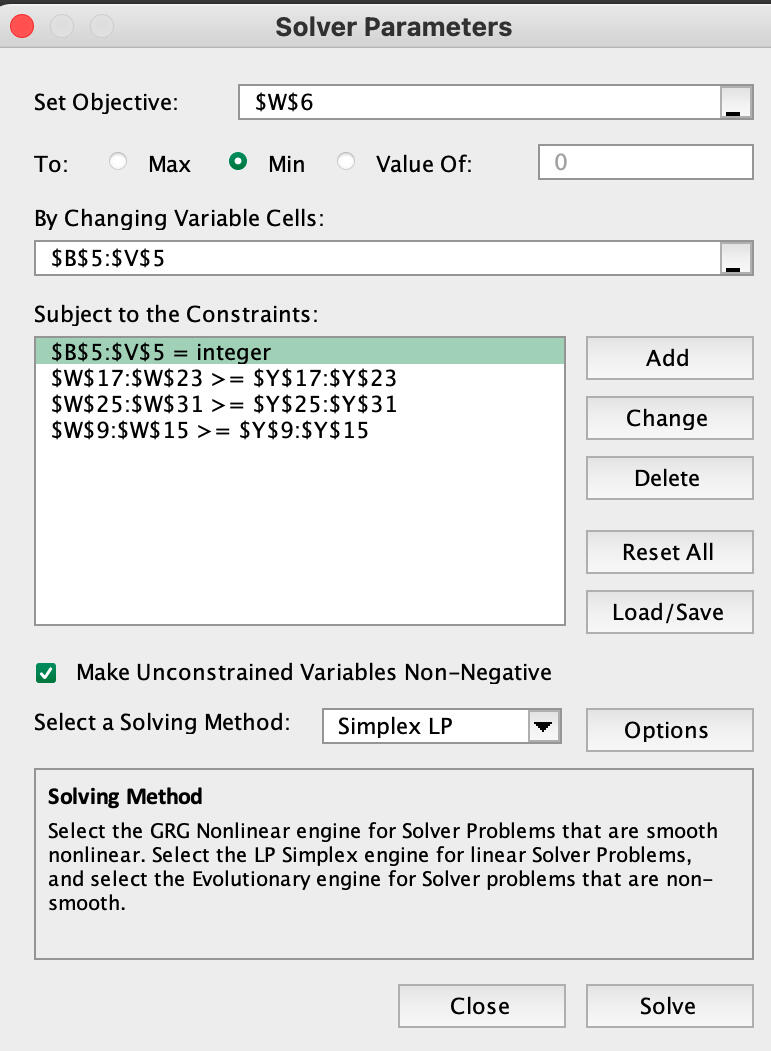Choose the Value Of radio option

click(x=346, y=162)
